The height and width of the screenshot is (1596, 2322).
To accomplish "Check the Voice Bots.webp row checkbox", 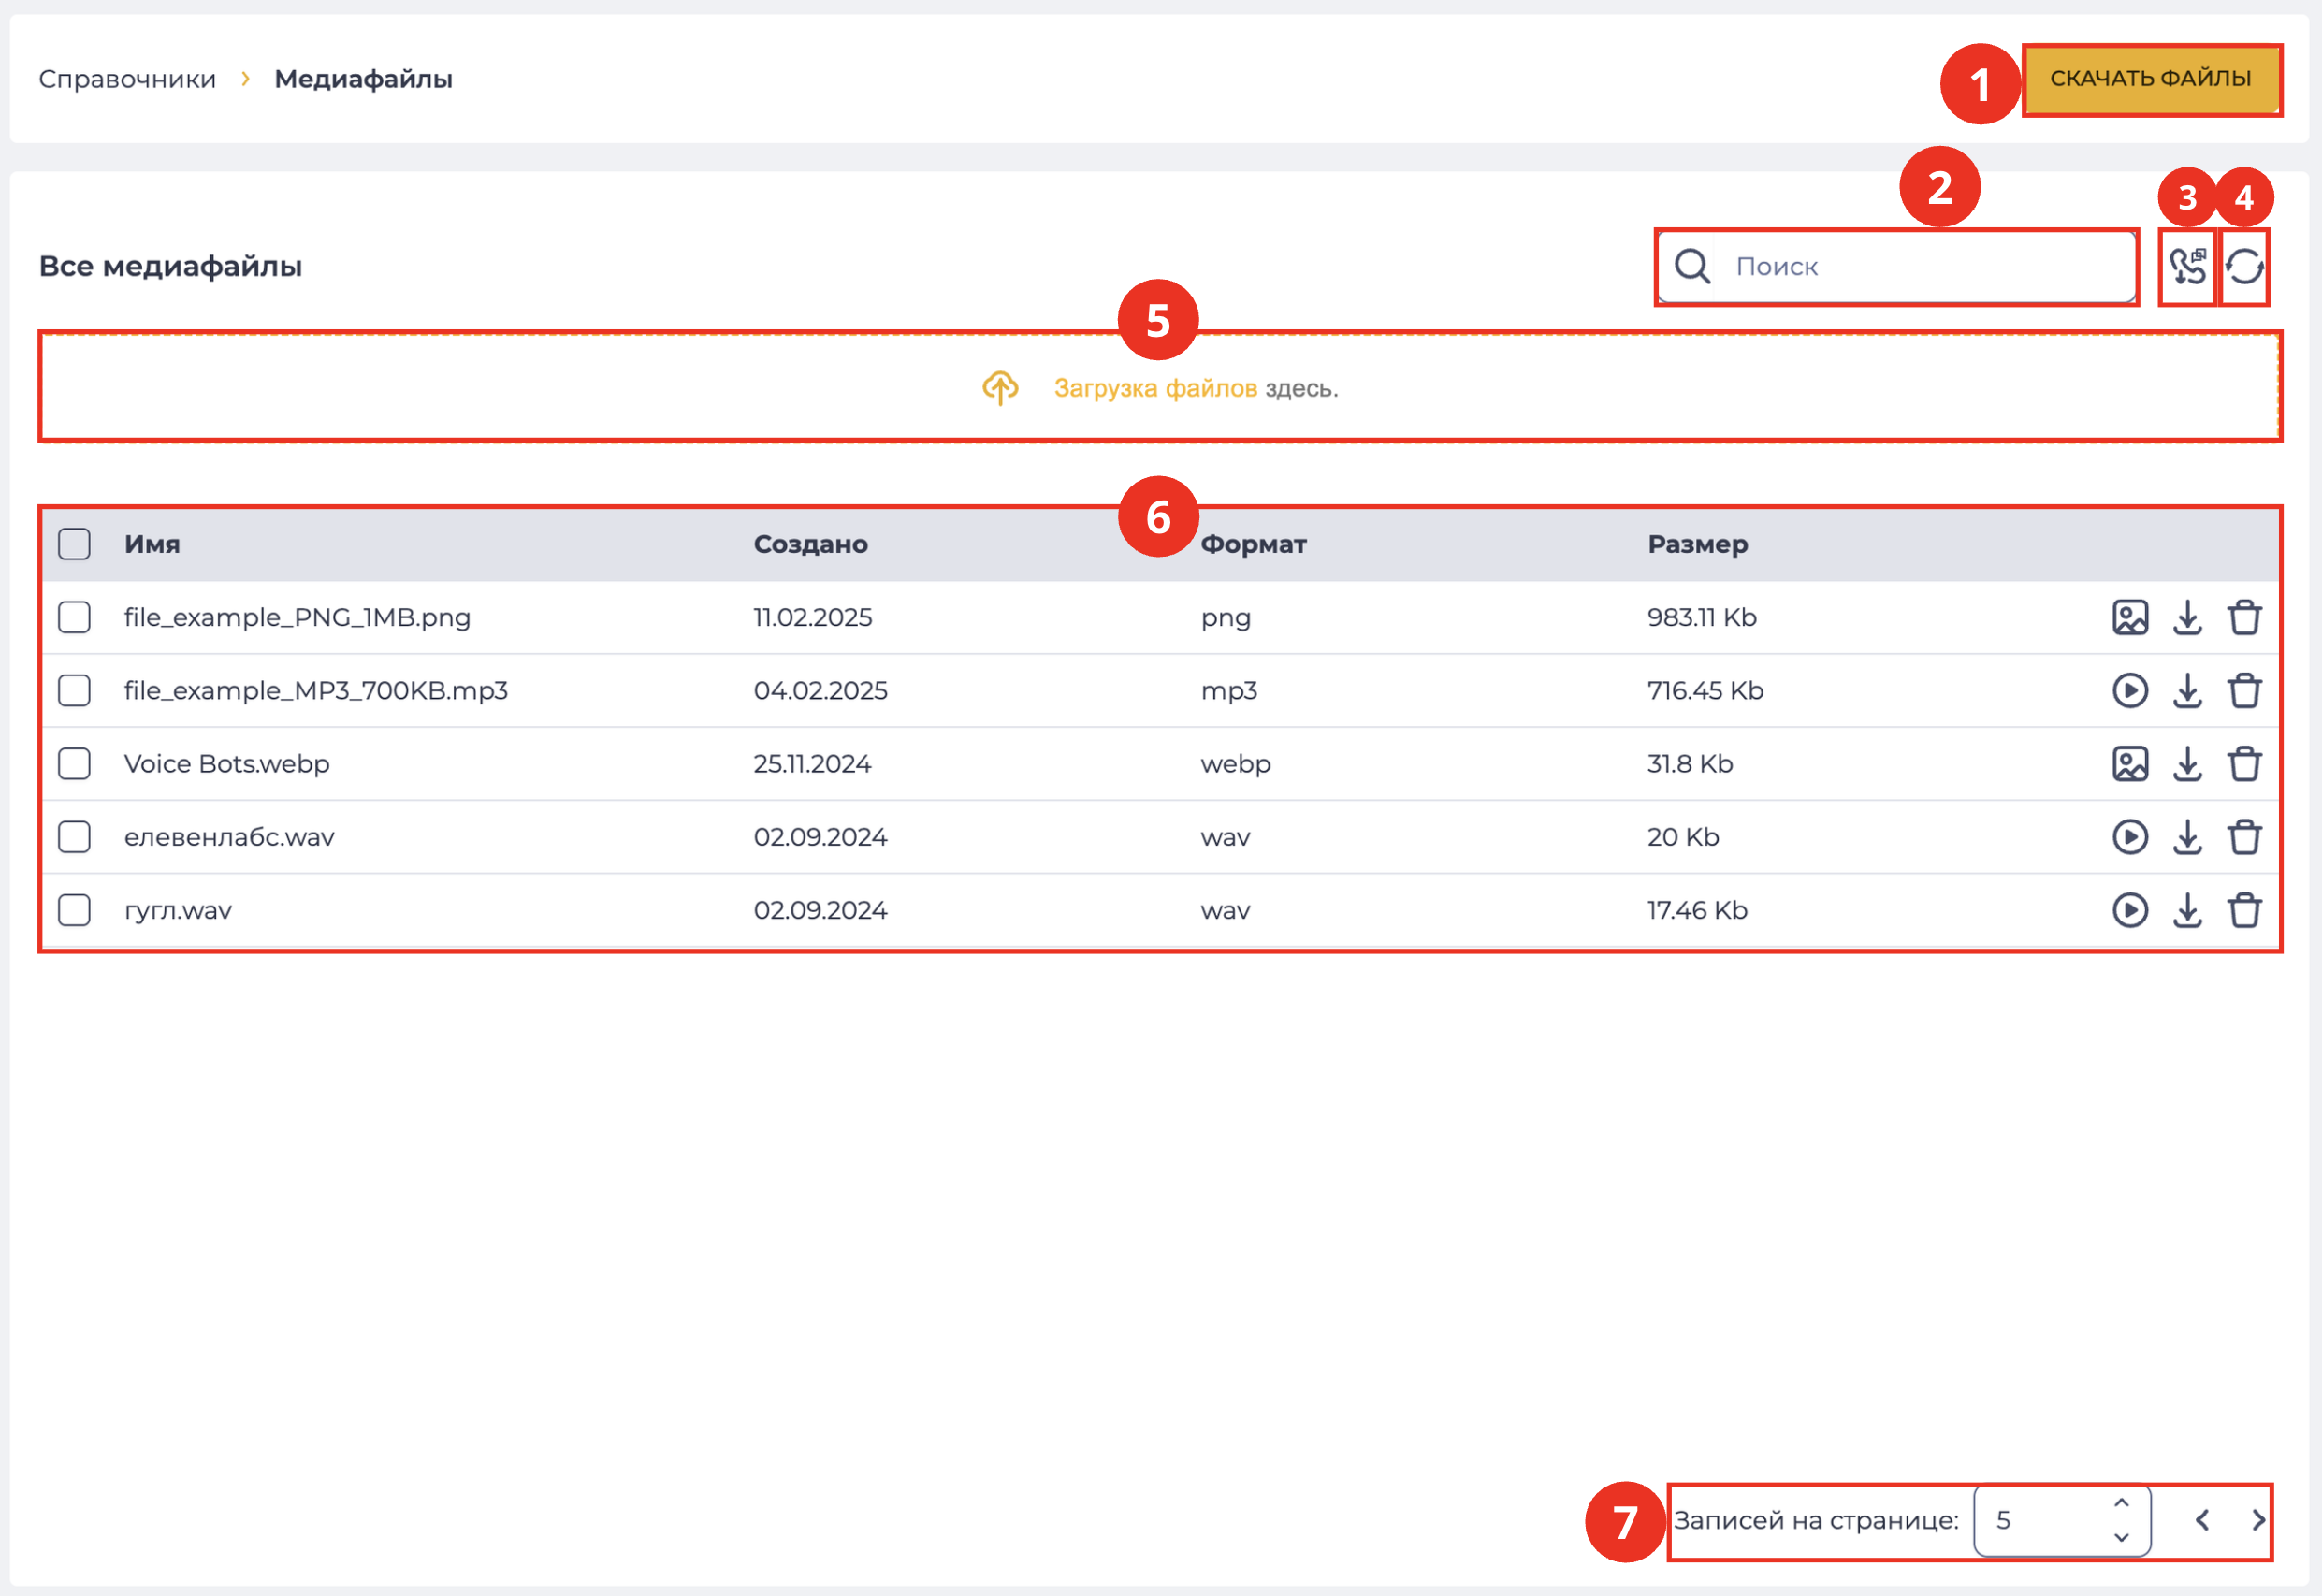I will 74,764.
